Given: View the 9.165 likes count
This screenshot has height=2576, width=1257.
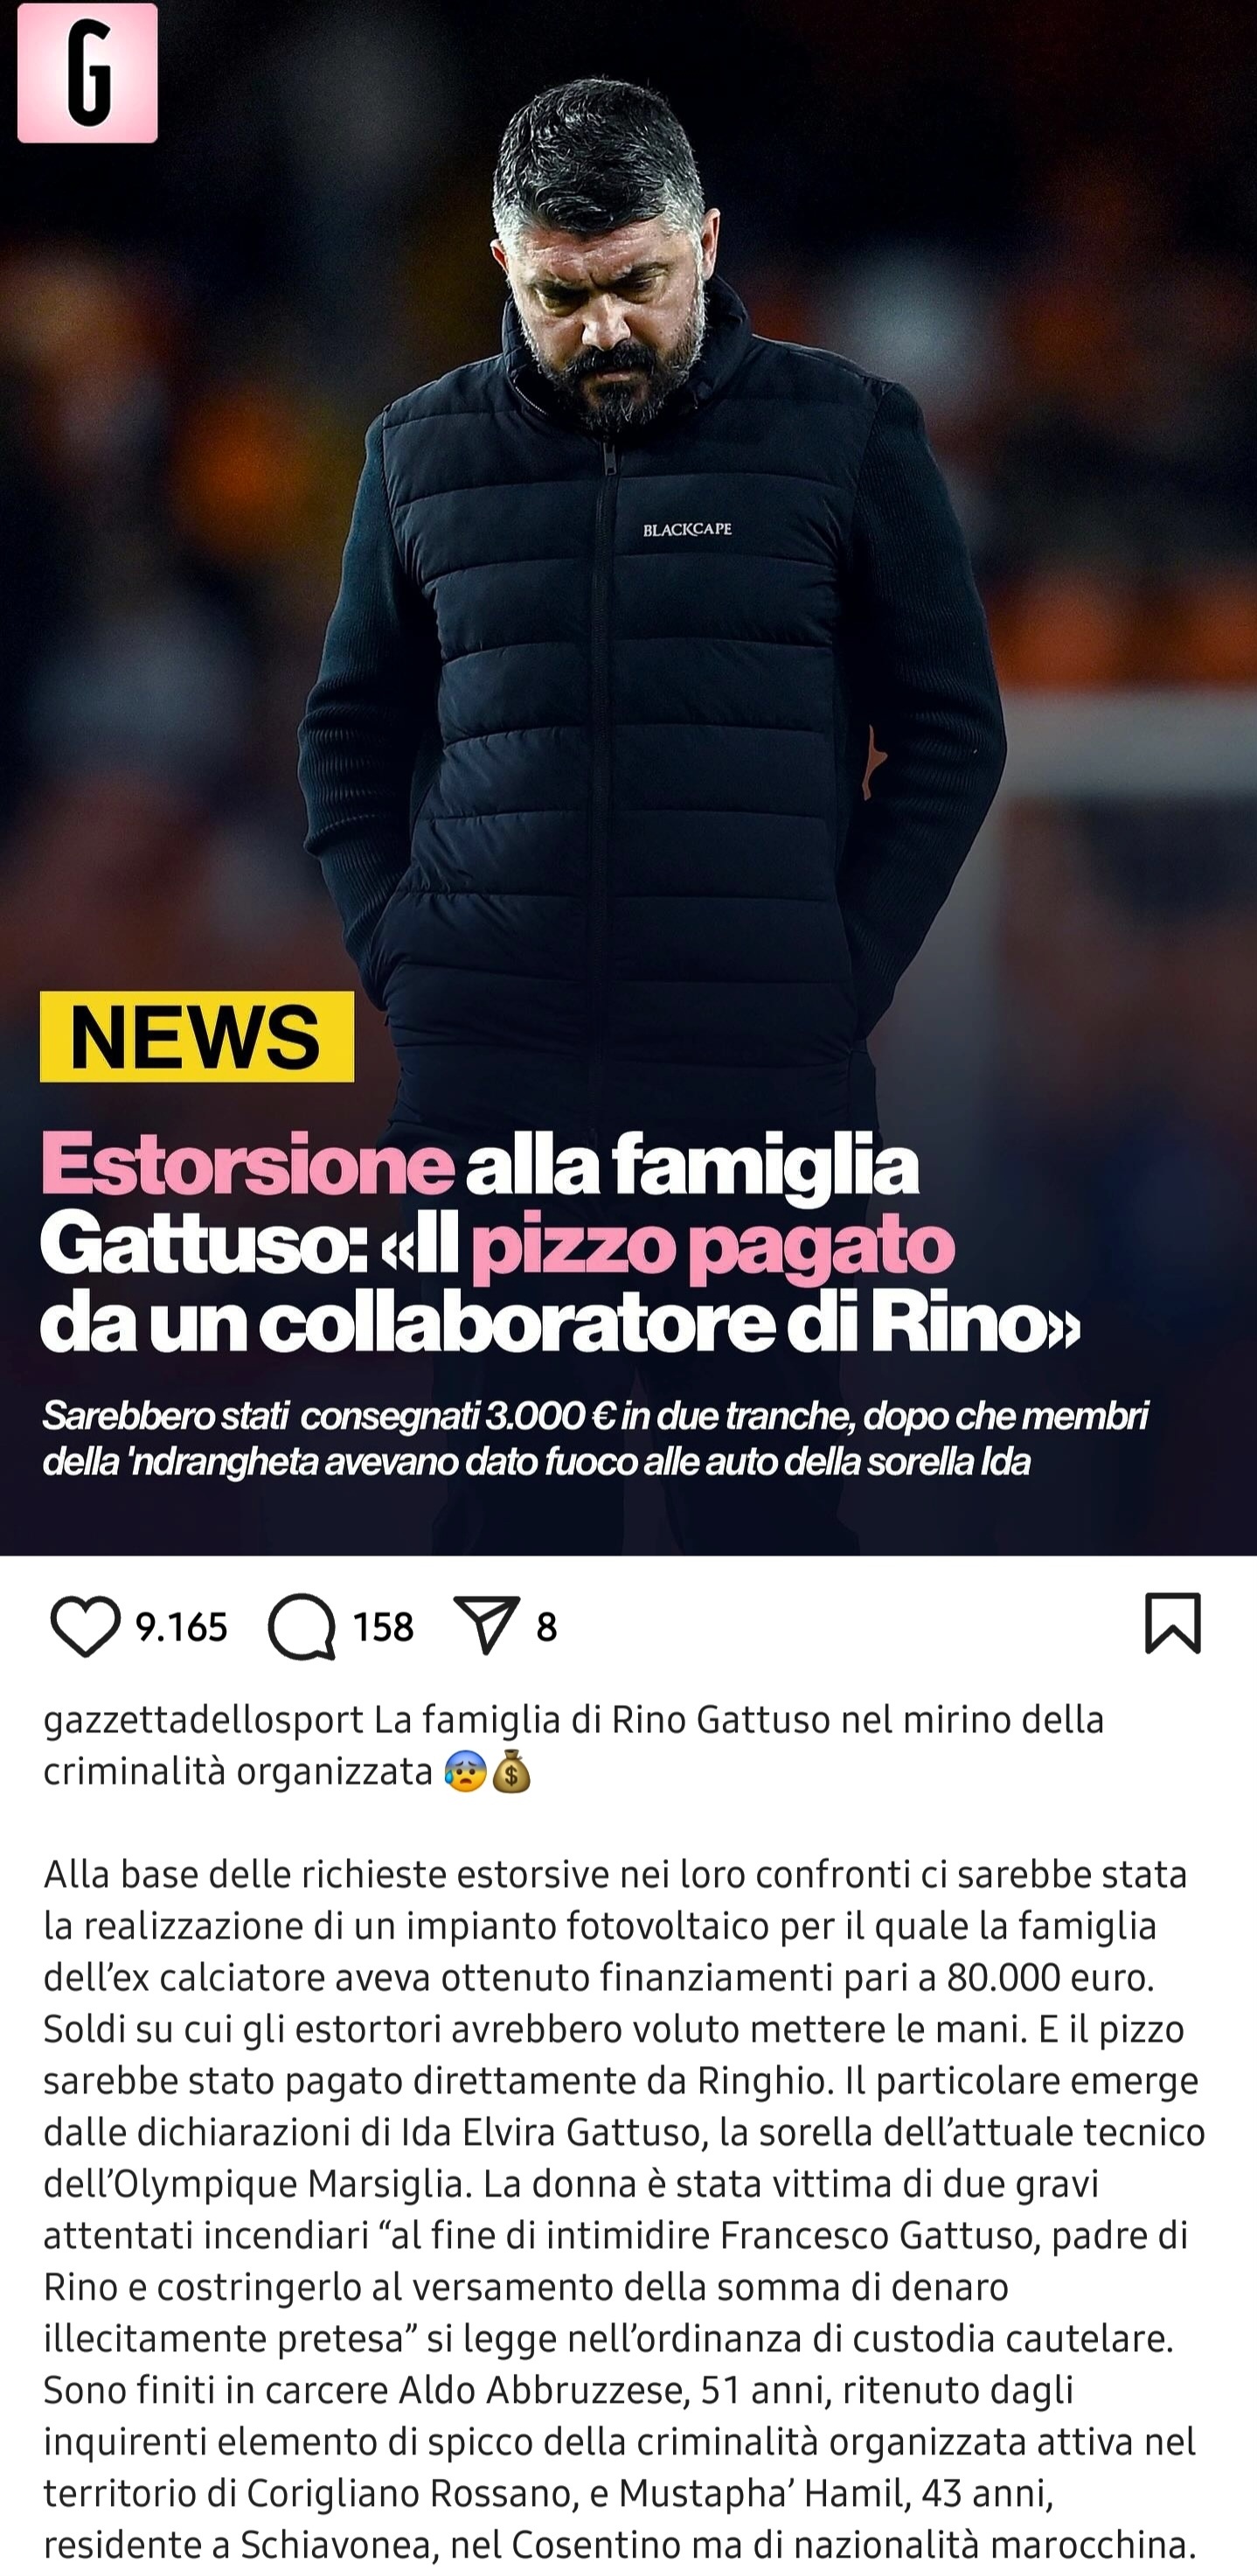Looking at the screenshot, I should (x=181, y=1628).
